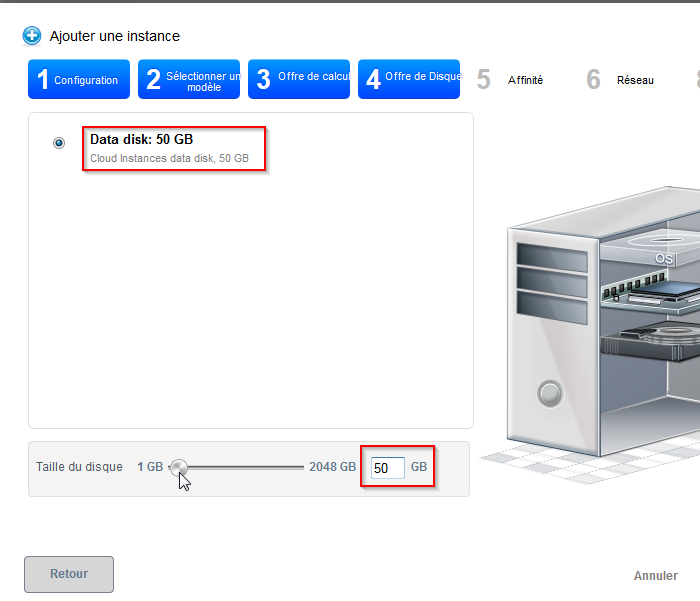Click the memory board inside the server case

(x=650, y=292)
